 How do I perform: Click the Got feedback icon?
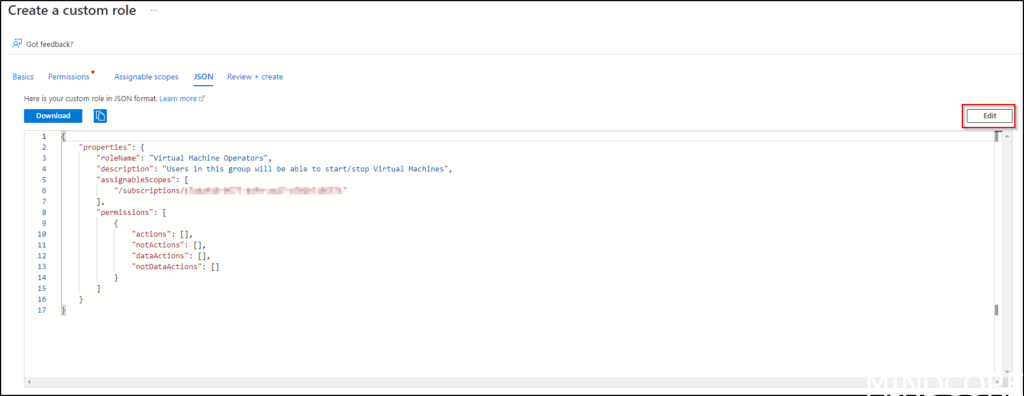point(17,44)
